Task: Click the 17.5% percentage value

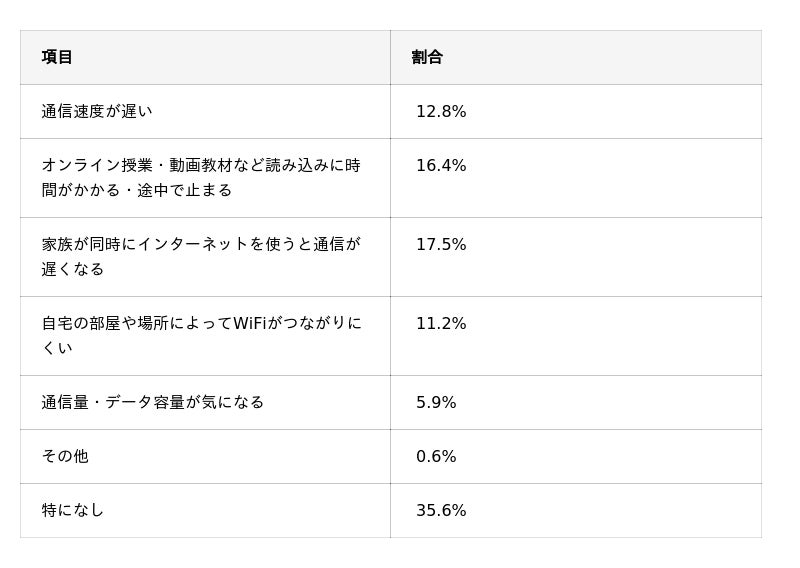Action: pyautogui.click(x=441, y=244)
